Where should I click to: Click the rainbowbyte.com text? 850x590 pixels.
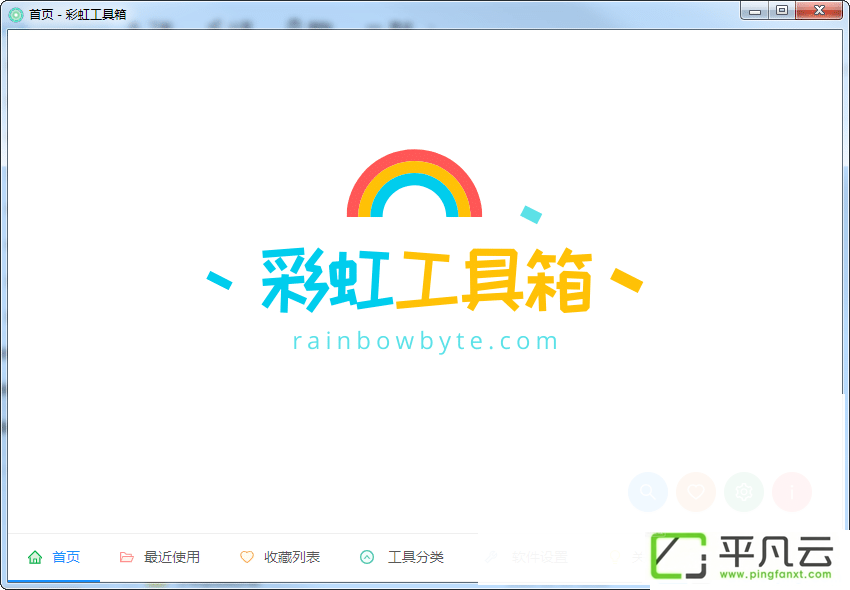[426, 342]
